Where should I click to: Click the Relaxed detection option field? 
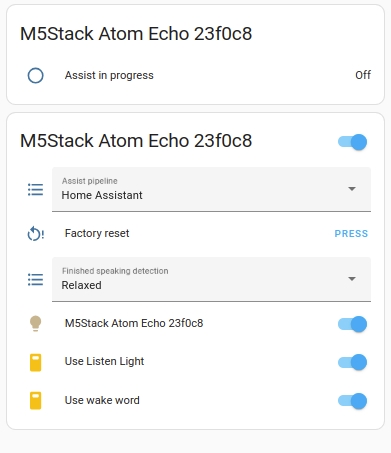point(211,279)
